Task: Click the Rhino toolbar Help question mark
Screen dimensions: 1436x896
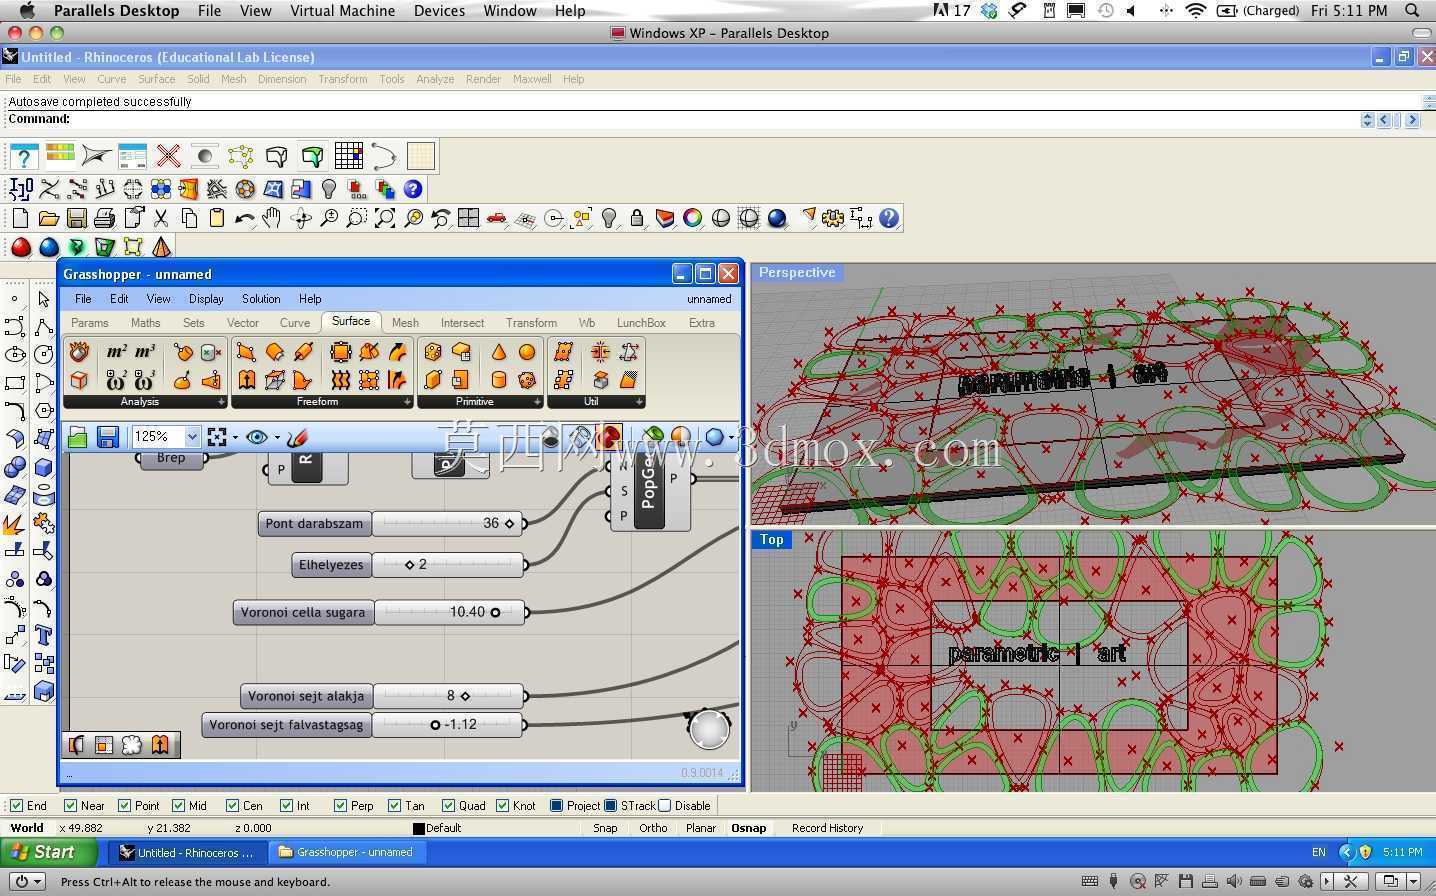Action: (889, 218)
